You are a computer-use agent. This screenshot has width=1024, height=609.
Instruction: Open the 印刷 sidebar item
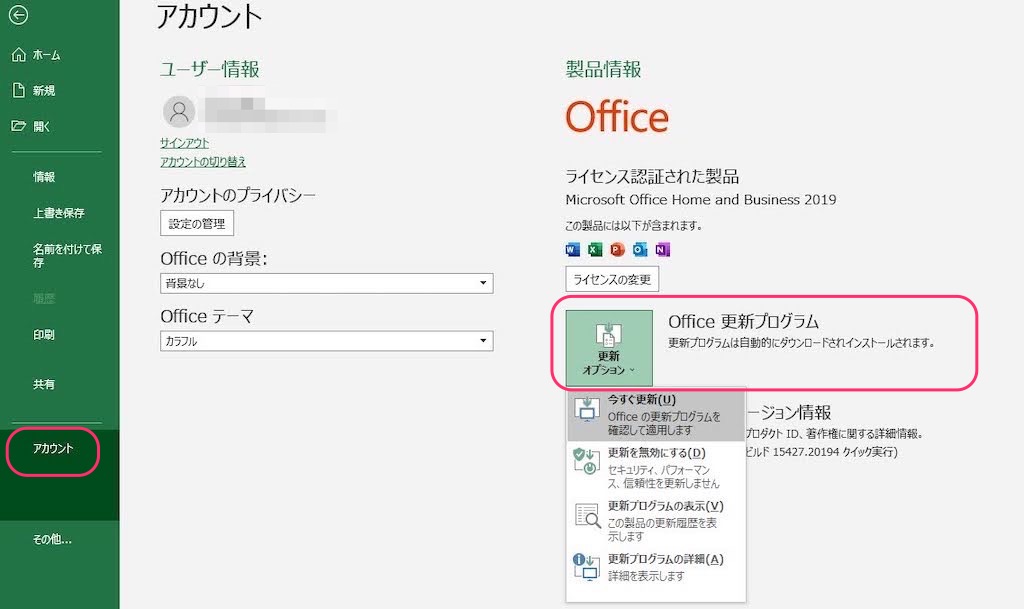(44, 335)
